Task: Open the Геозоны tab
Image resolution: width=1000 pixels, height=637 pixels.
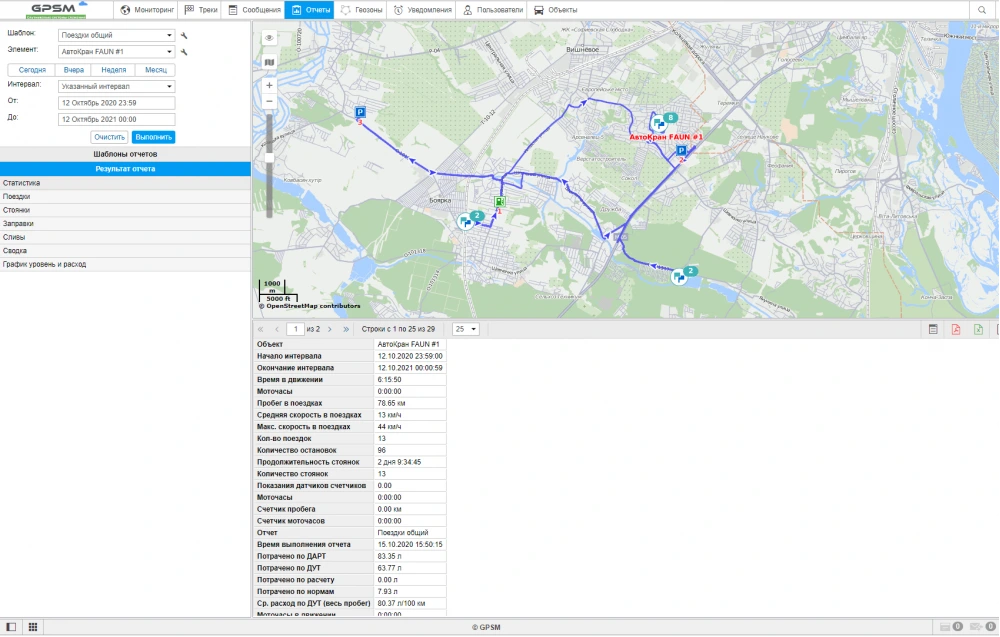Action: coord(361,10)
